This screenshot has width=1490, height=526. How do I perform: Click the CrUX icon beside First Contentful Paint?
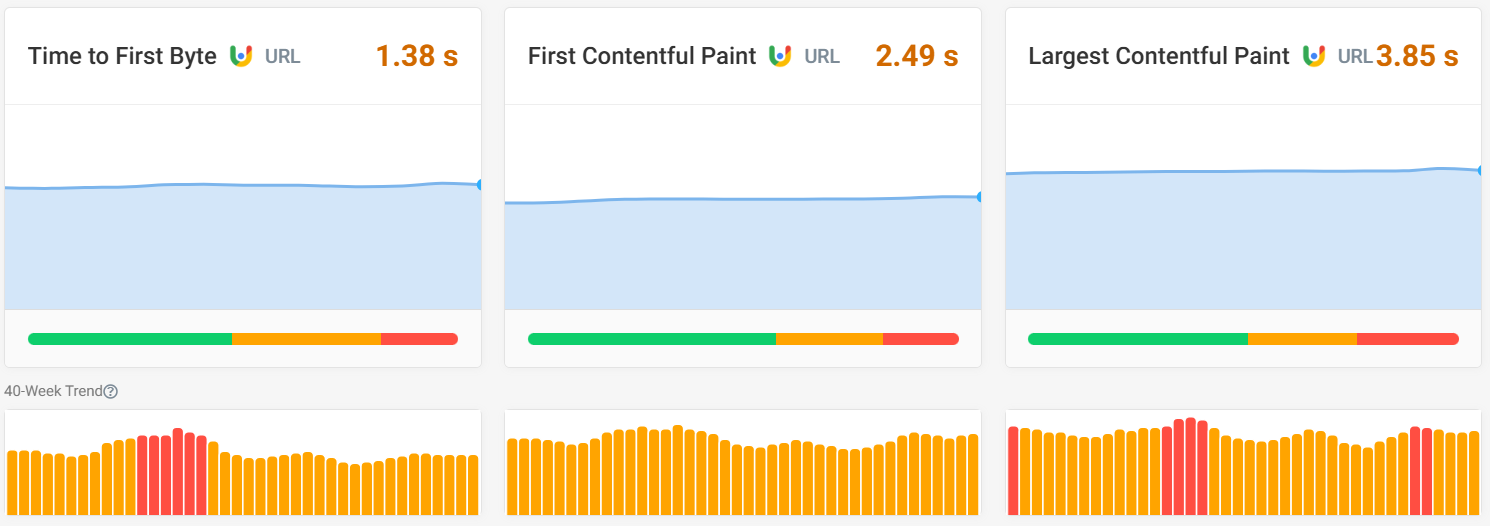pyautogui.click(x=780, y=56)
